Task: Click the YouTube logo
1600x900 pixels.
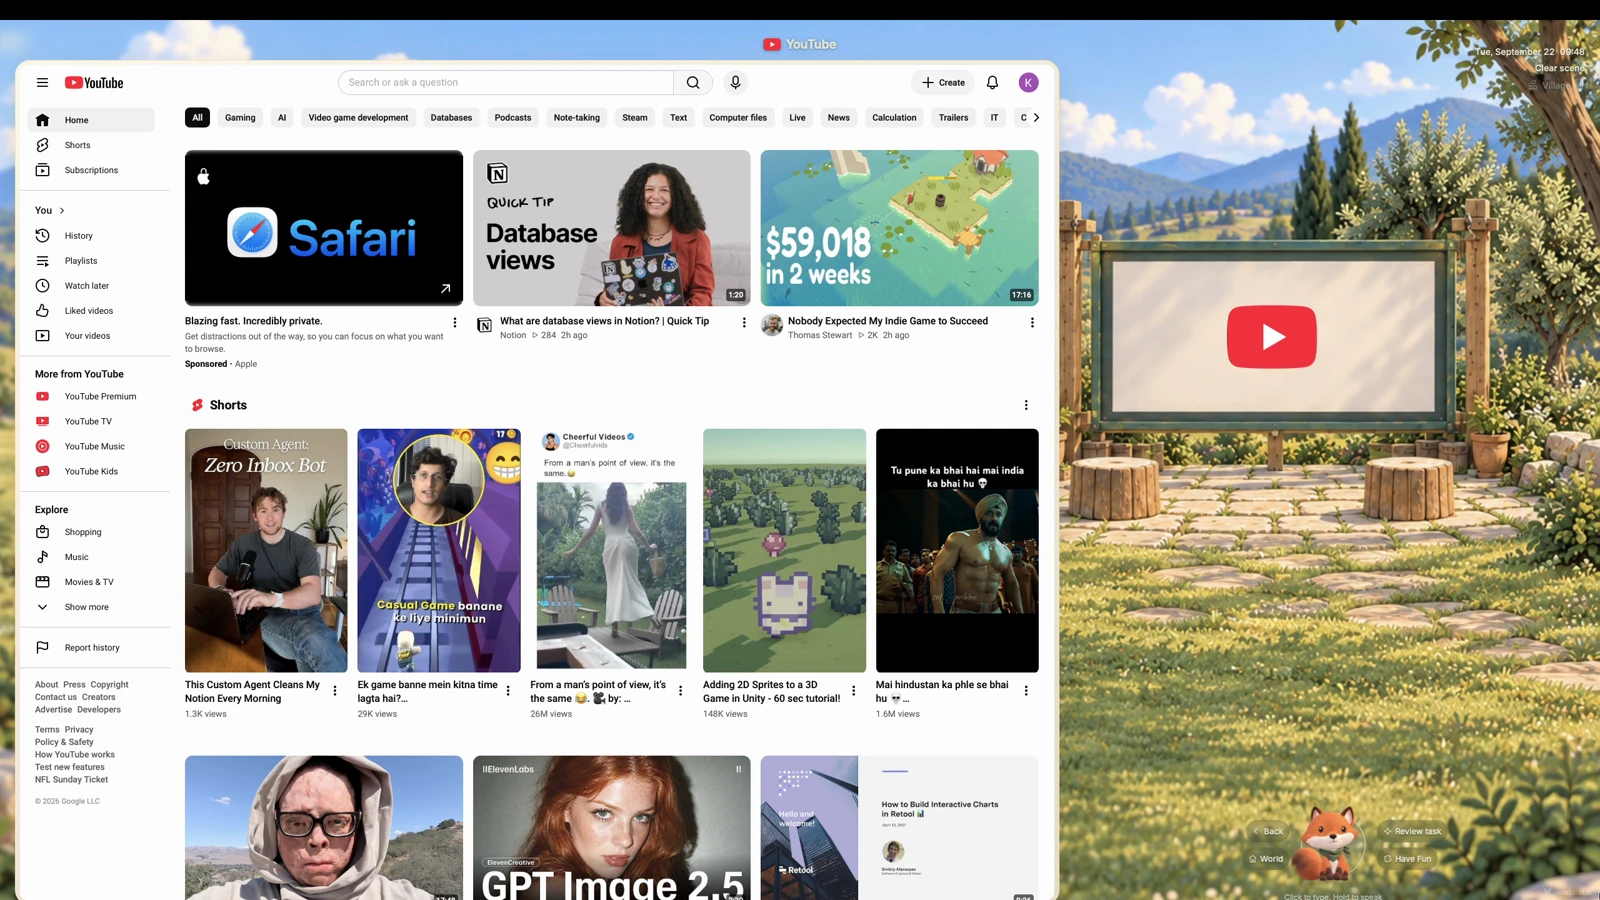Action: click(x=94, y=83)
